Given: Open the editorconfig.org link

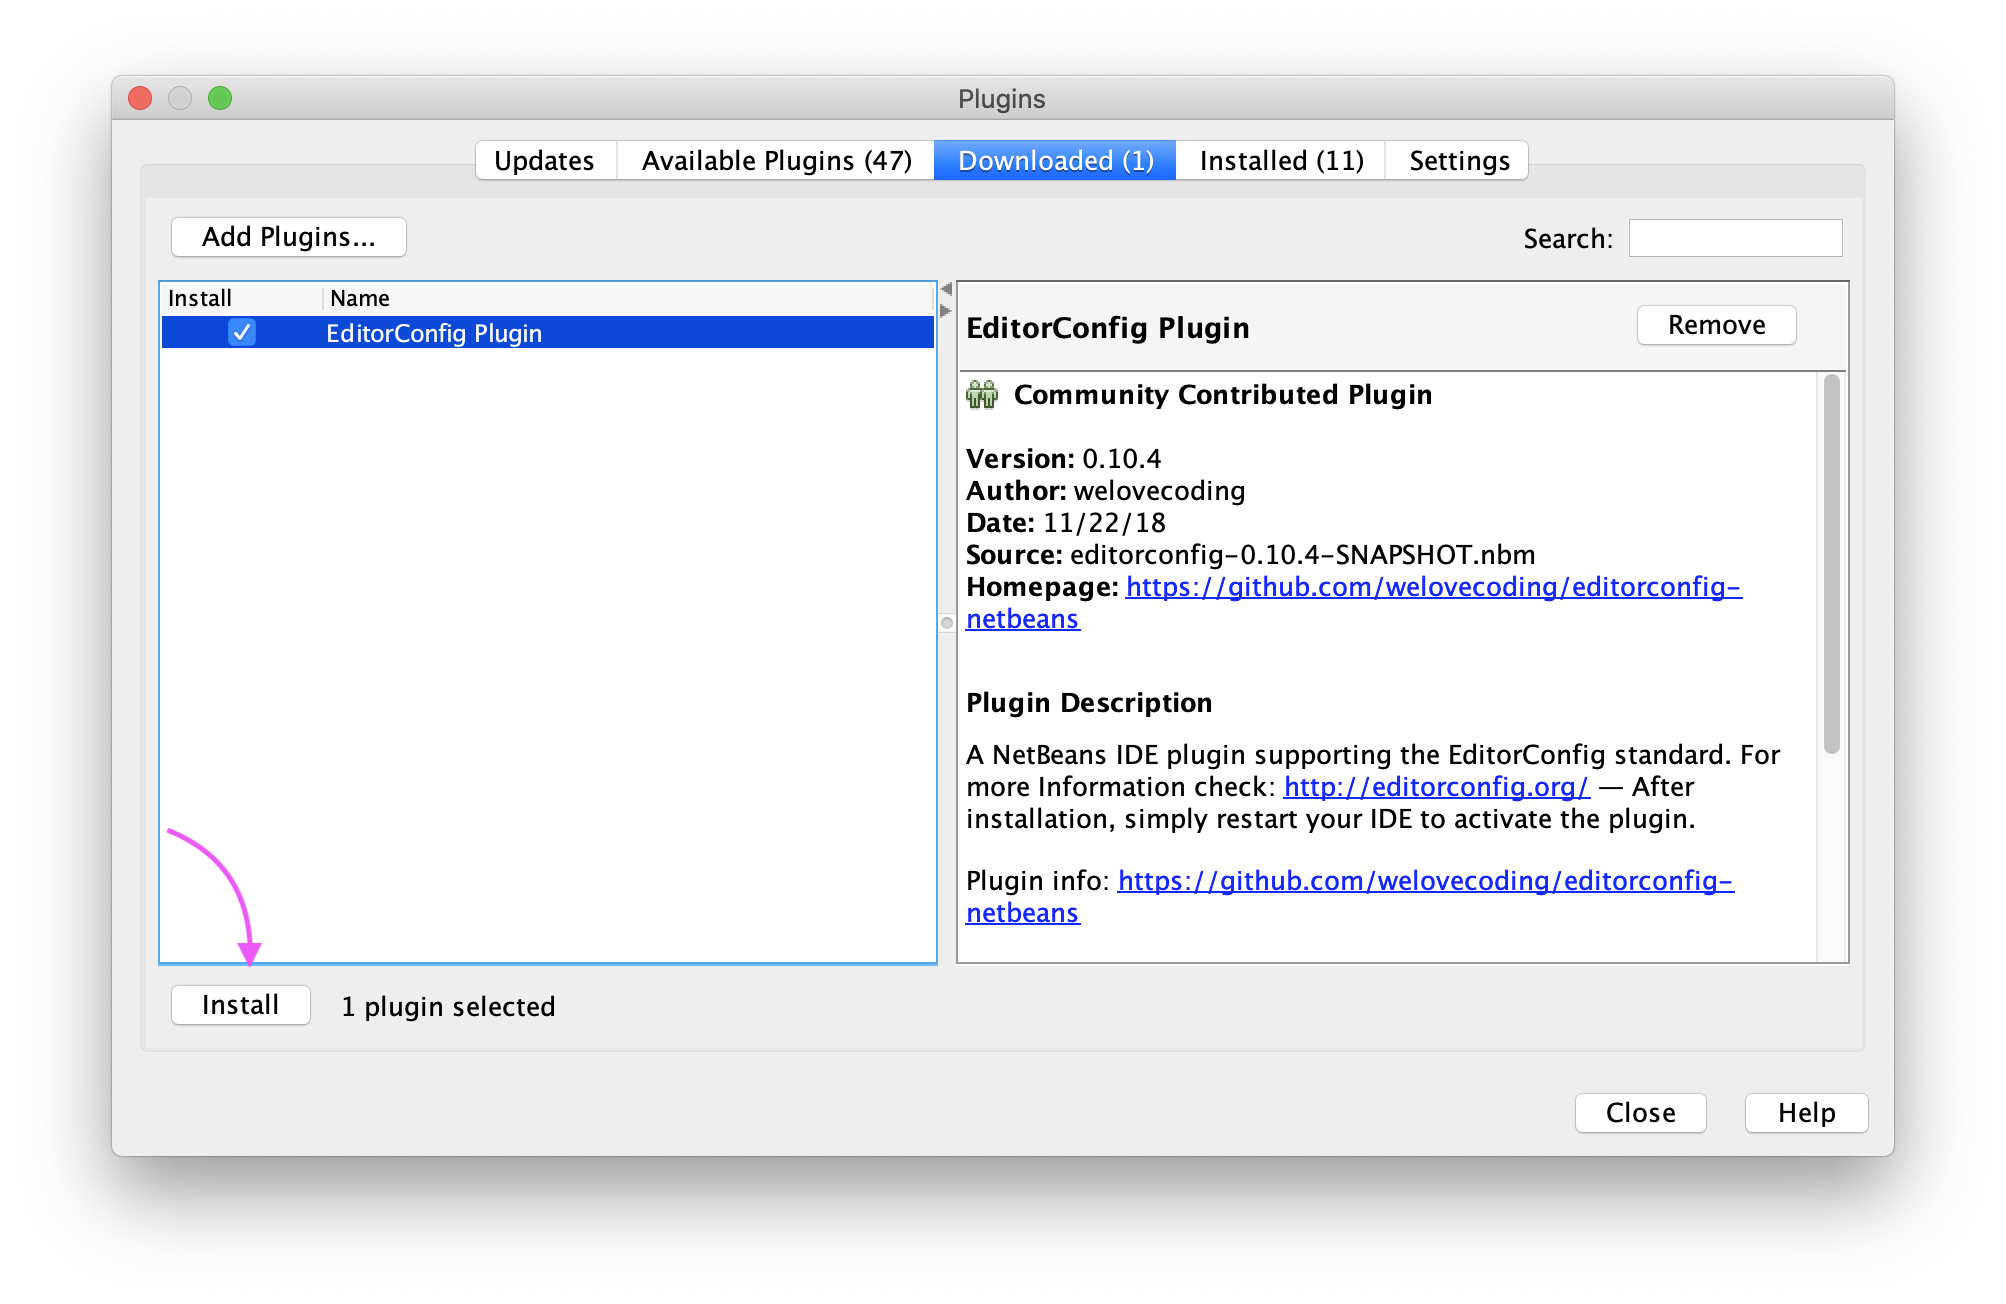Looking at the screenshot, I should tap(1436, 787).
